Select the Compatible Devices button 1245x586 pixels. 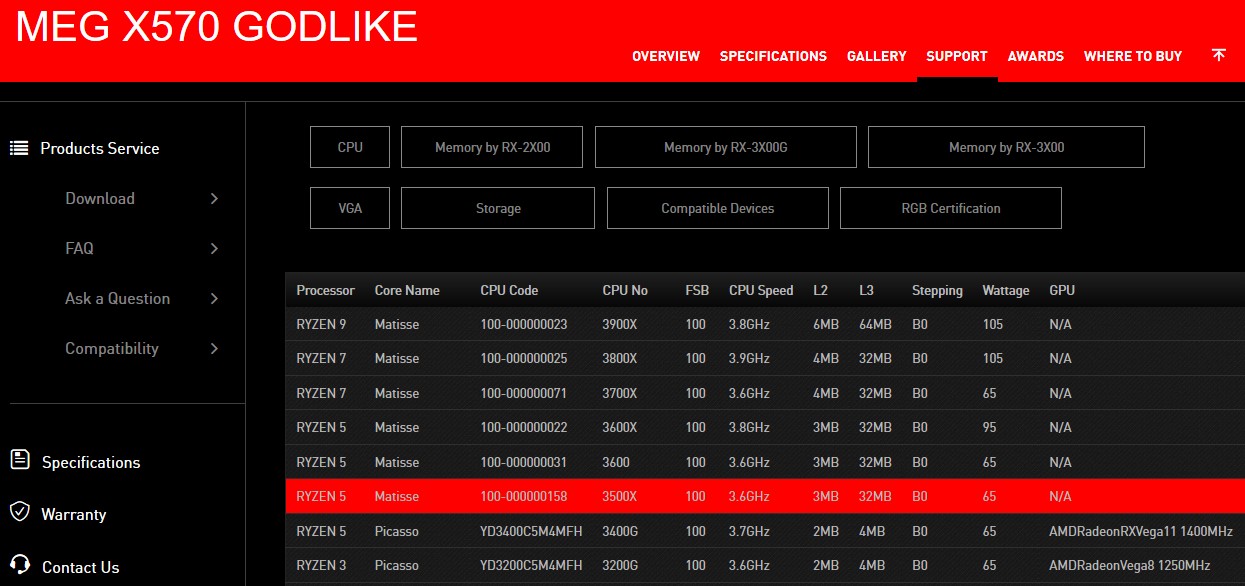pyautogui.click(x=718, y=208)
